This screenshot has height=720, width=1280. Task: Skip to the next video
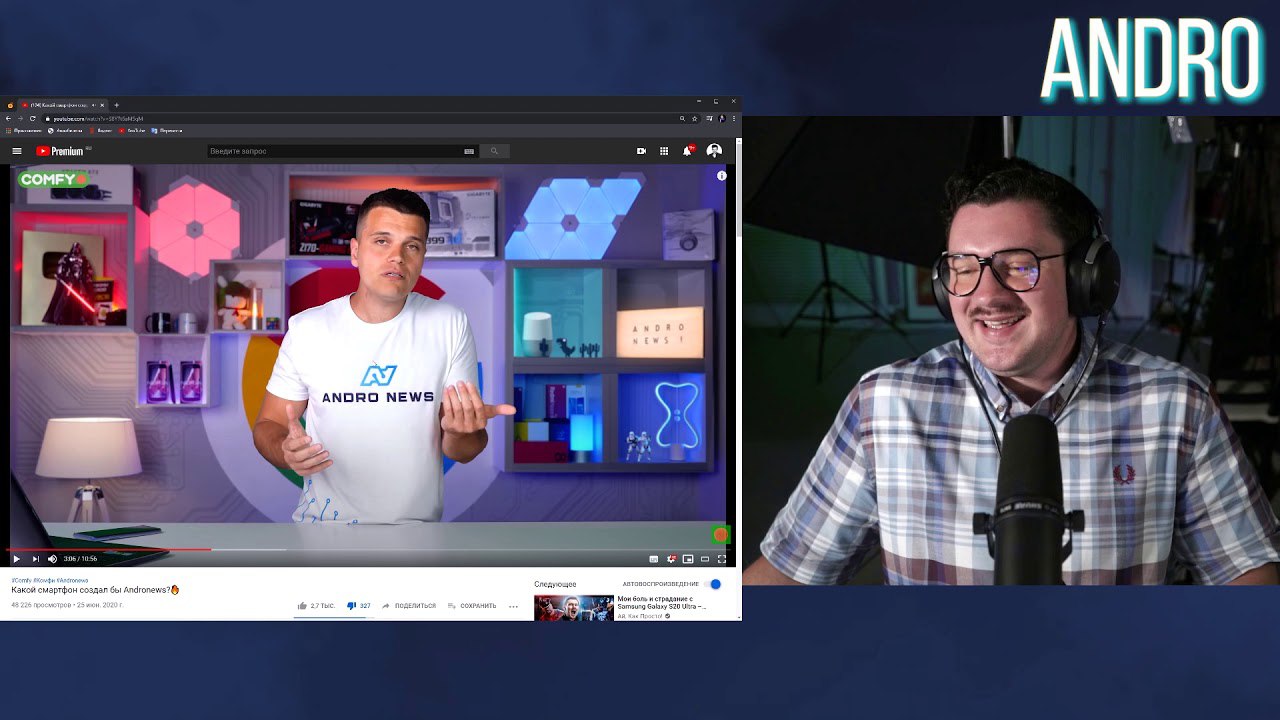36,559
